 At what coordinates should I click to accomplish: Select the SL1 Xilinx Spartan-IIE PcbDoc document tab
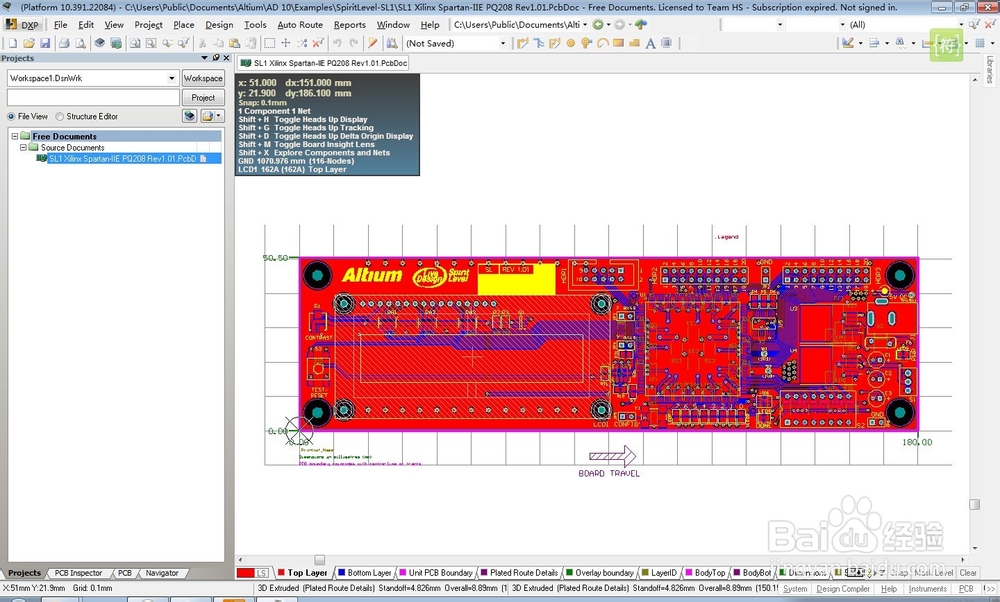pyautogui.click(x=323, y=63)
